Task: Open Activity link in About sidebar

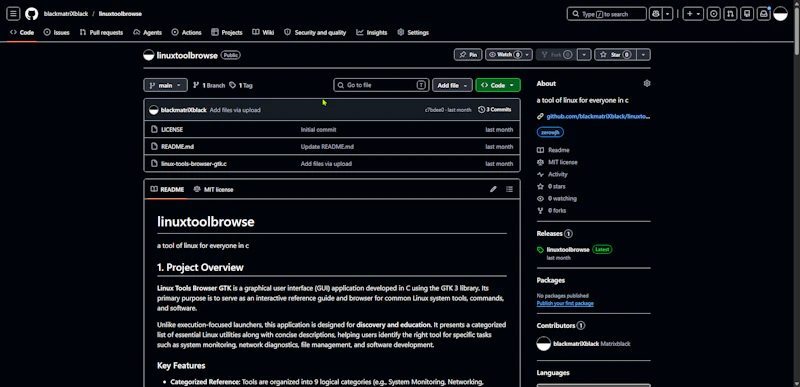Action: click(x=558, y=174)
